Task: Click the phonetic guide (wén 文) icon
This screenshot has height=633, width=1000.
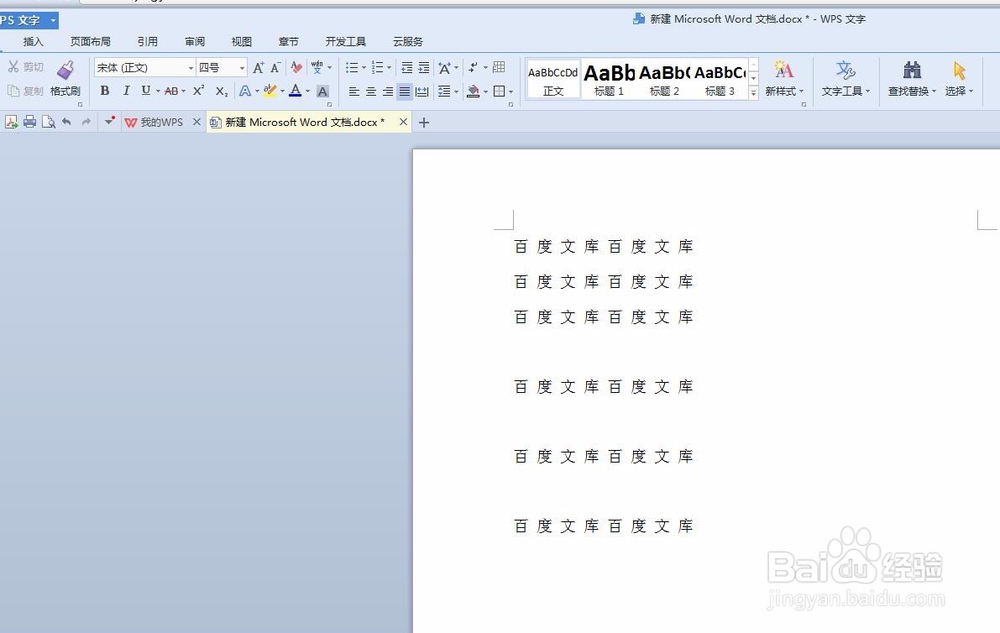Action: click(x=317, y=68)
